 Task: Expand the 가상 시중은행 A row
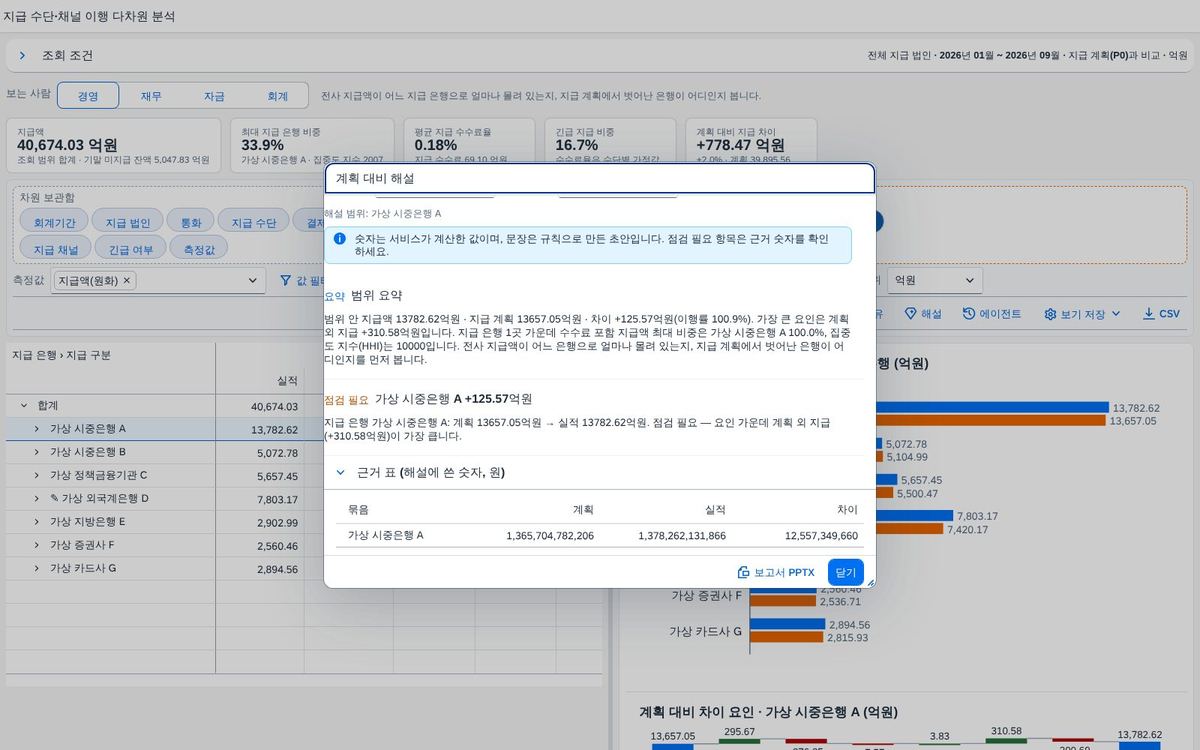pyautogui.click(x=37, y=429)
